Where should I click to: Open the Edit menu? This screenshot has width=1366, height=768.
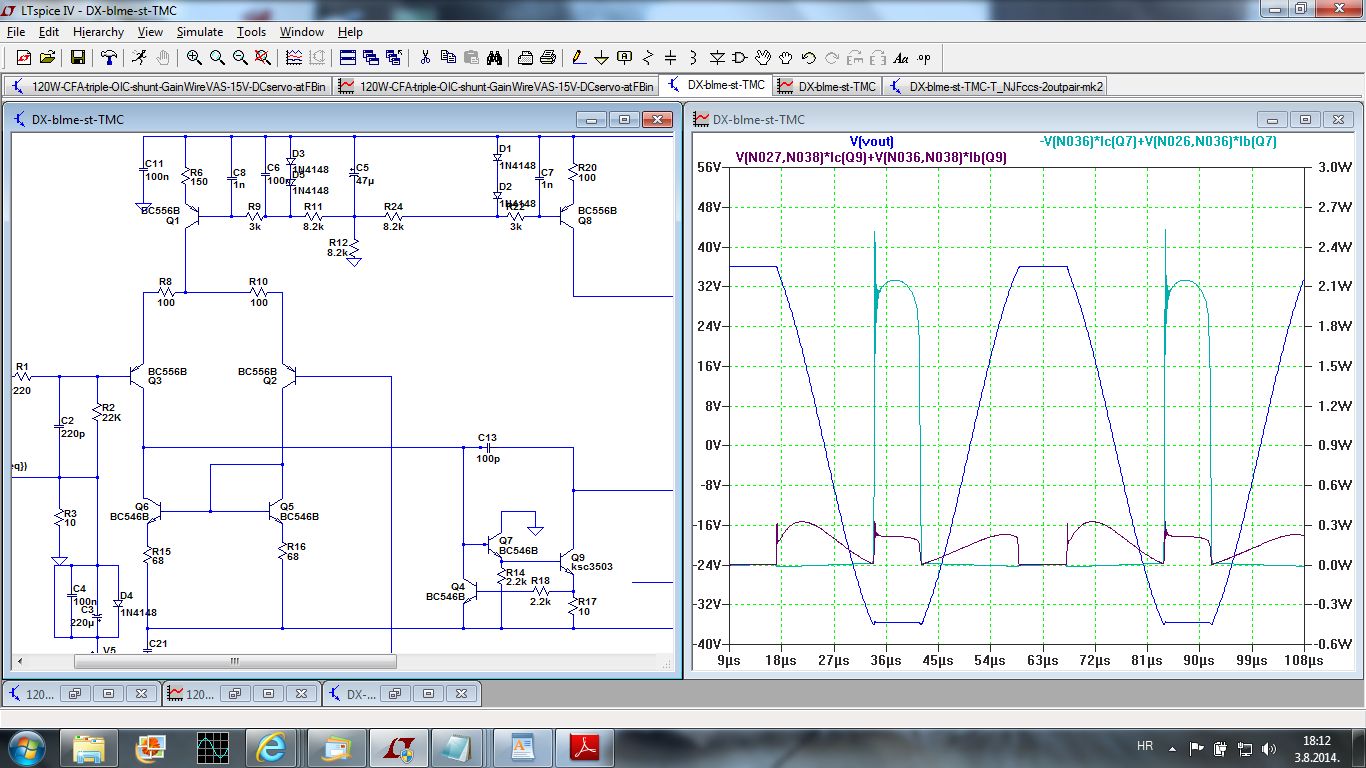(x=49, y=32)
